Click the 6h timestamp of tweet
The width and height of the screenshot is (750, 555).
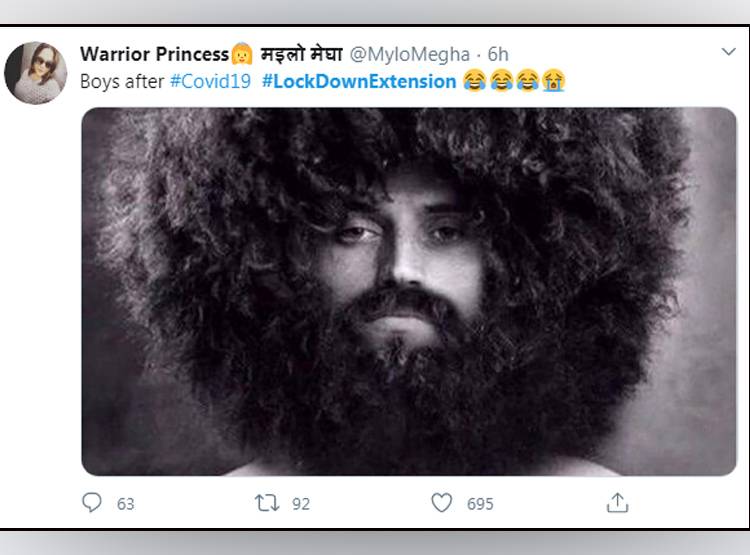point(498,54)
